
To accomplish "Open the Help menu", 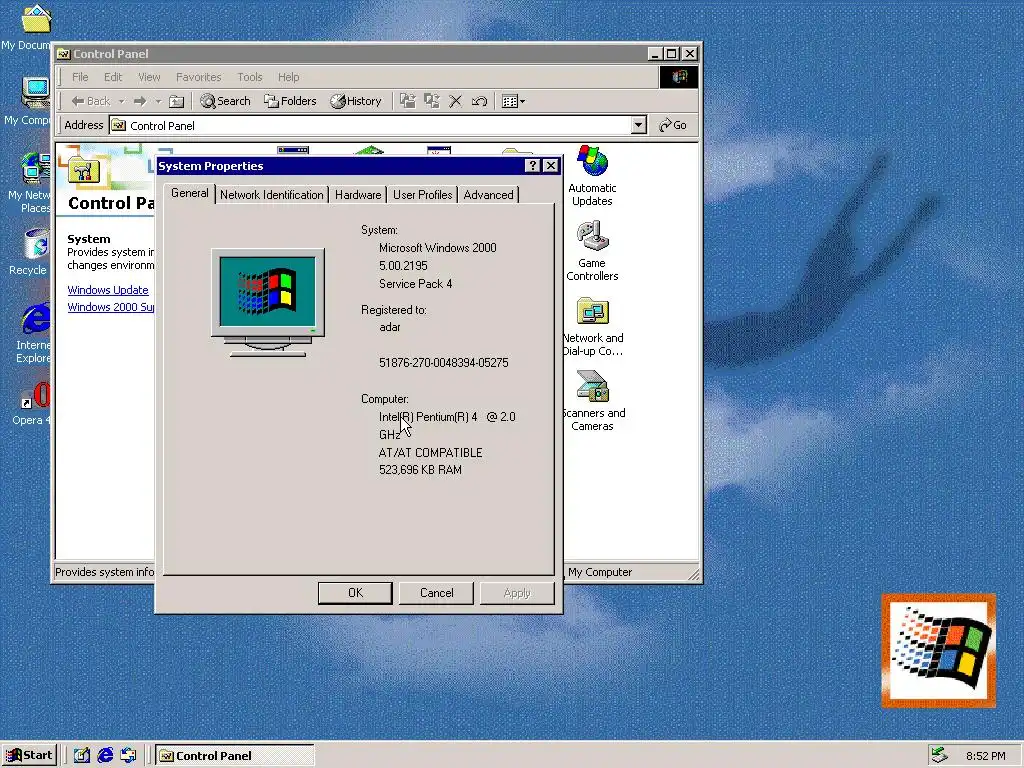I will pyautogui.click(x=288, y=77).
